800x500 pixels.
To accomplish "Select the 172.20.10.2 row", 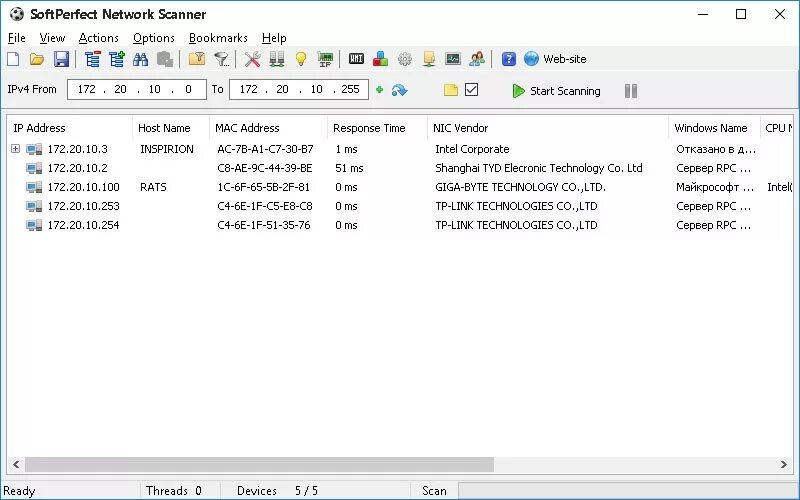I will (x=400, y=168).
